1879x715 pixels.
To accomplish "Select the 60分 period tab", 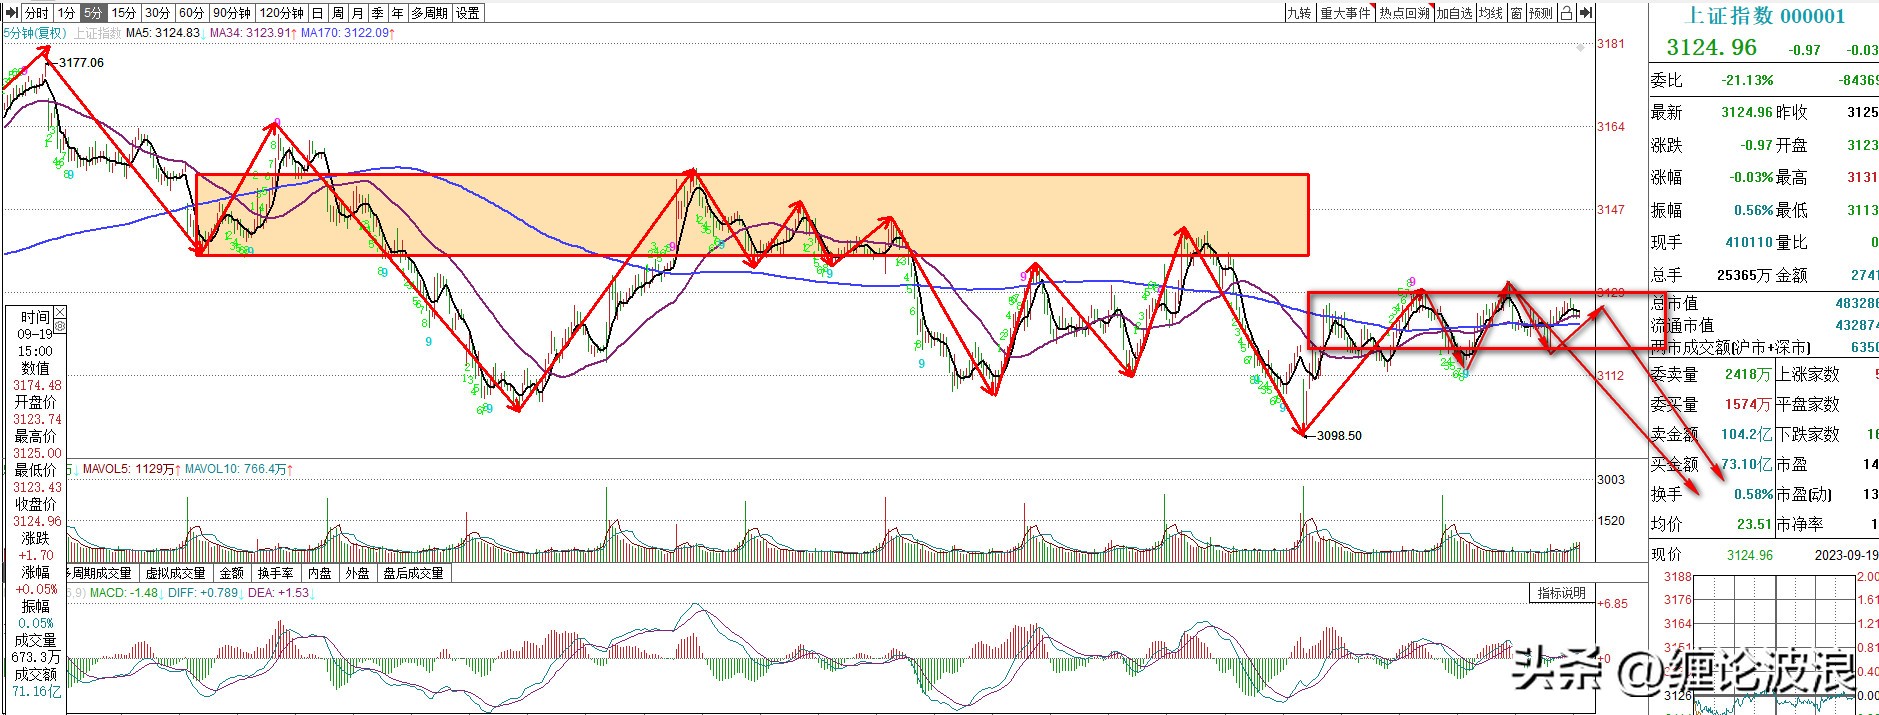I will pyautogui.click(x=191, y=13).
